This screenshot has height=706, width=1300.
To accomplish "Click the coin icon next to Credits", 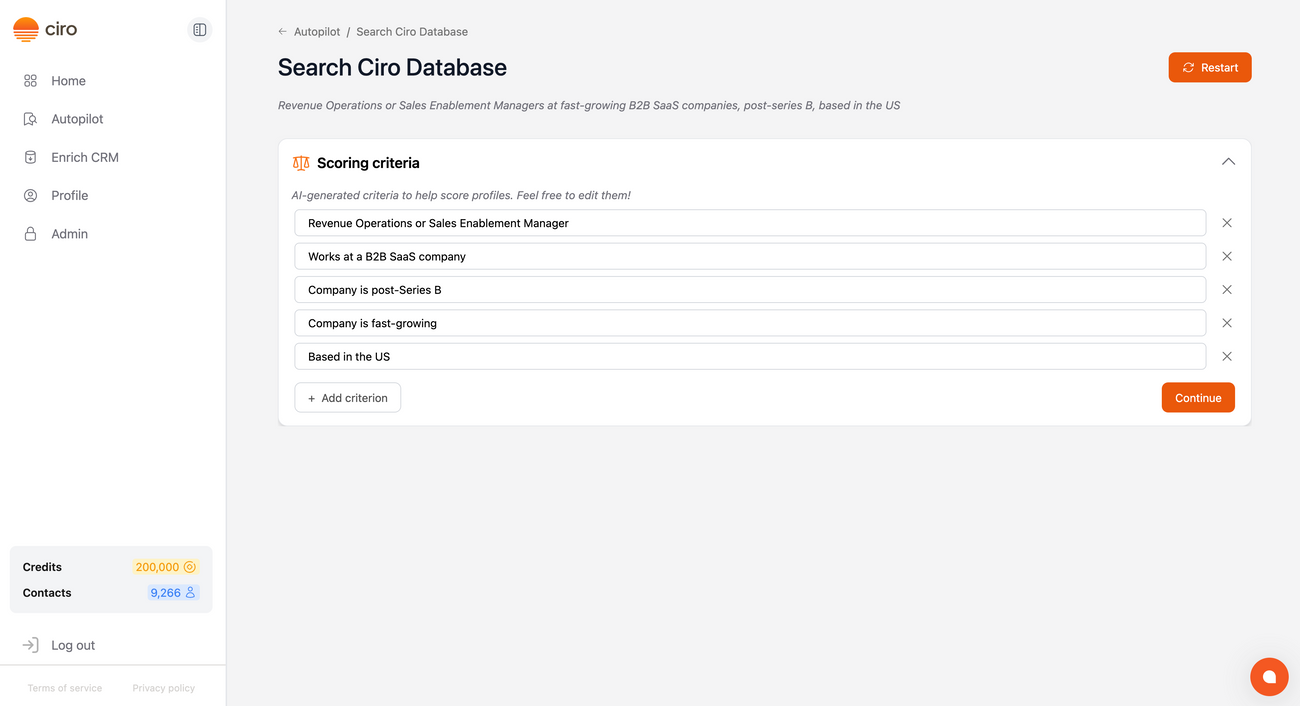I will (x=189, y=566).
